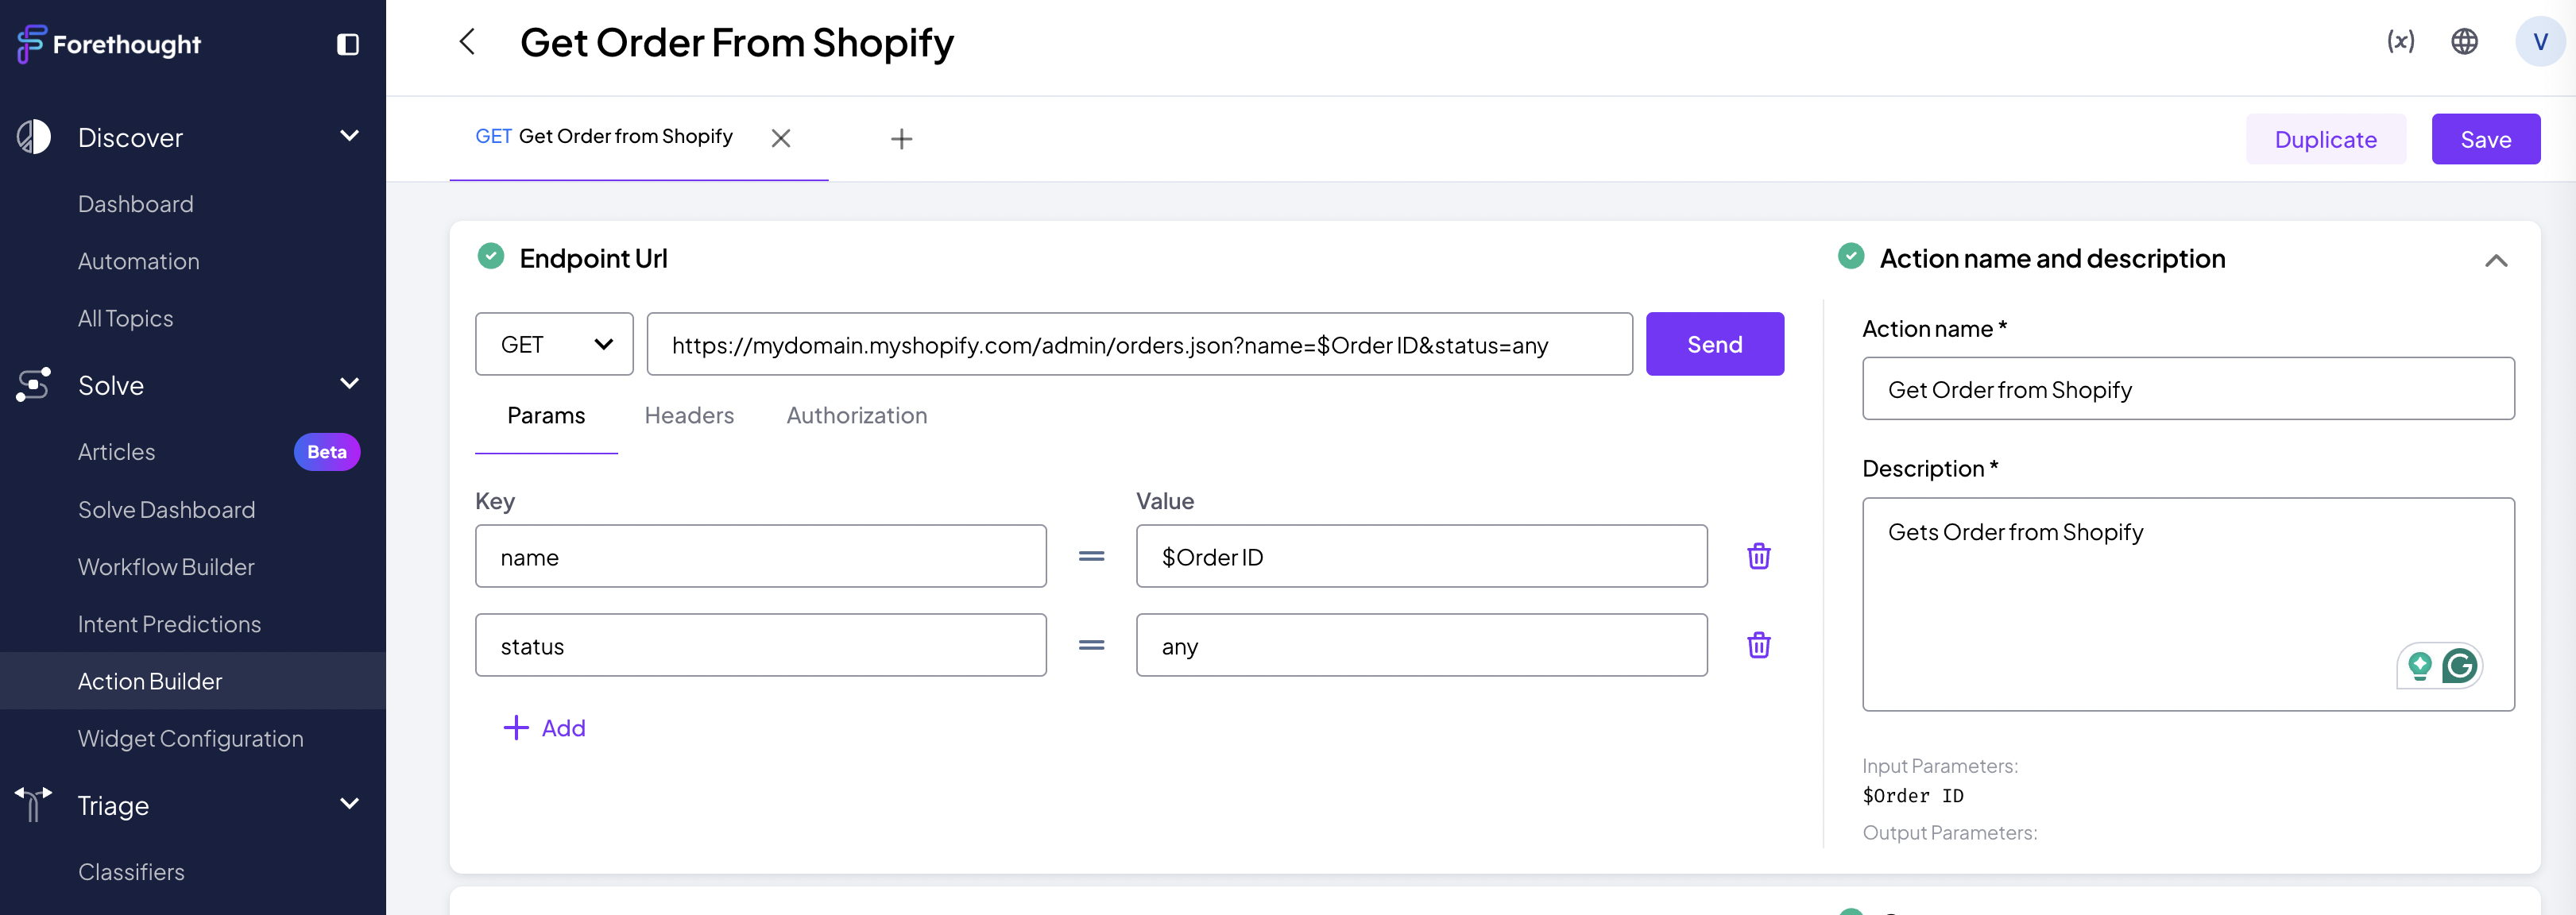Click the green lightbulb suggestion icon
Viewport: 2576px width, 915px height.
click(x=2419, y=665)
